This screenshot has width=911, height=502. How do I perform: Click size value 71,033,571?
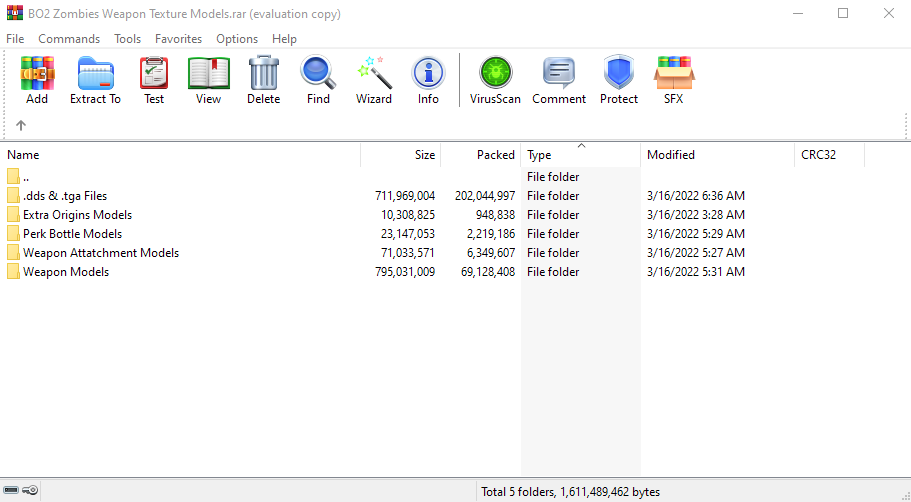tap(408, 253)
